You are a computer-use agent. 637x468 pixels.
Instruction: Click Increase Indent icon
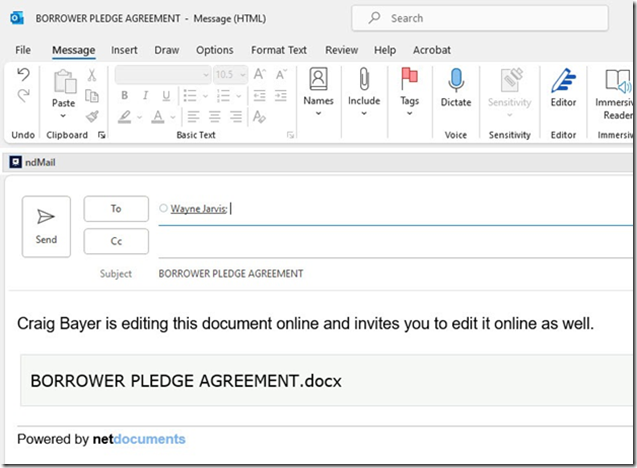click(x=280, y=95)
